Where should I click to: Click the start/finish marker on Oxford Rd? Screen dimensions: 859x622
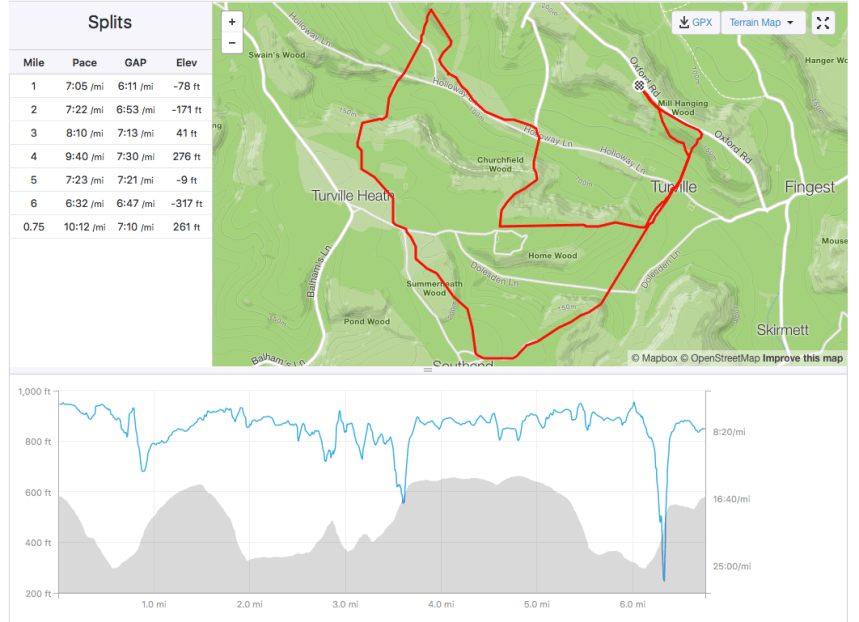(x=639, y=86)
